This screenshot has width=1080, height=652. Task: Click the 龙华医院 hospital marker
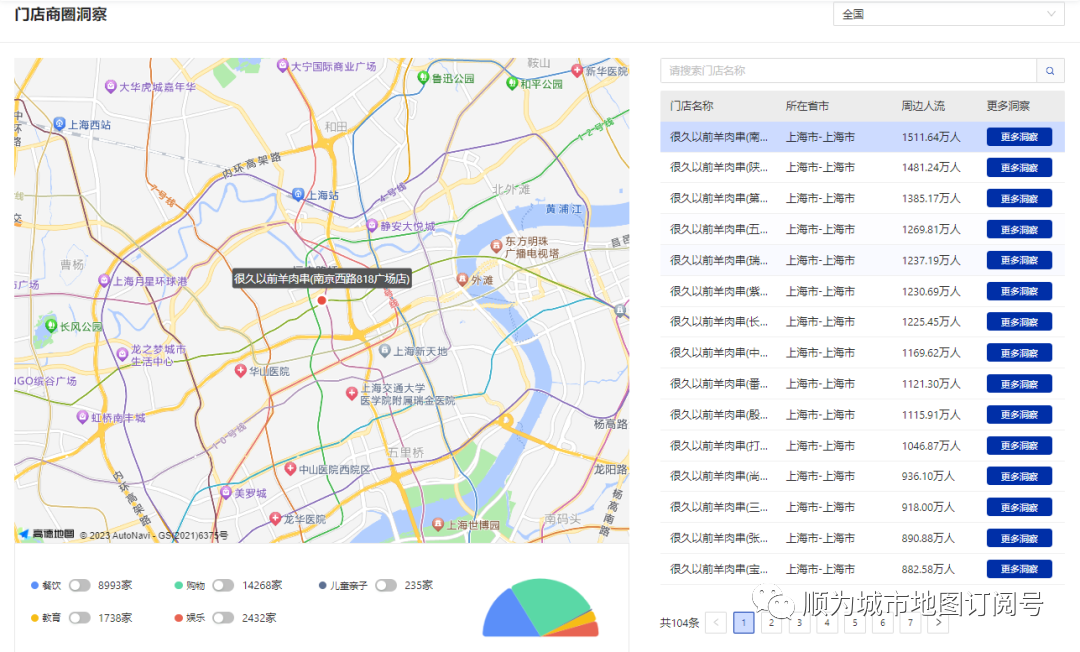pyautogui.click(x=275, y=518)
